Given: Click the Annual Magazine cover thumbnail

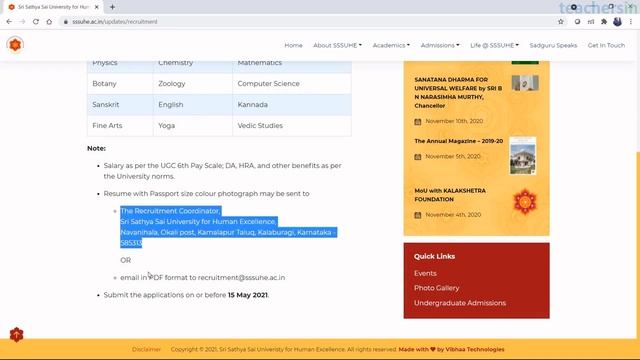Looking at the screenshot, I should coord(523,156).
